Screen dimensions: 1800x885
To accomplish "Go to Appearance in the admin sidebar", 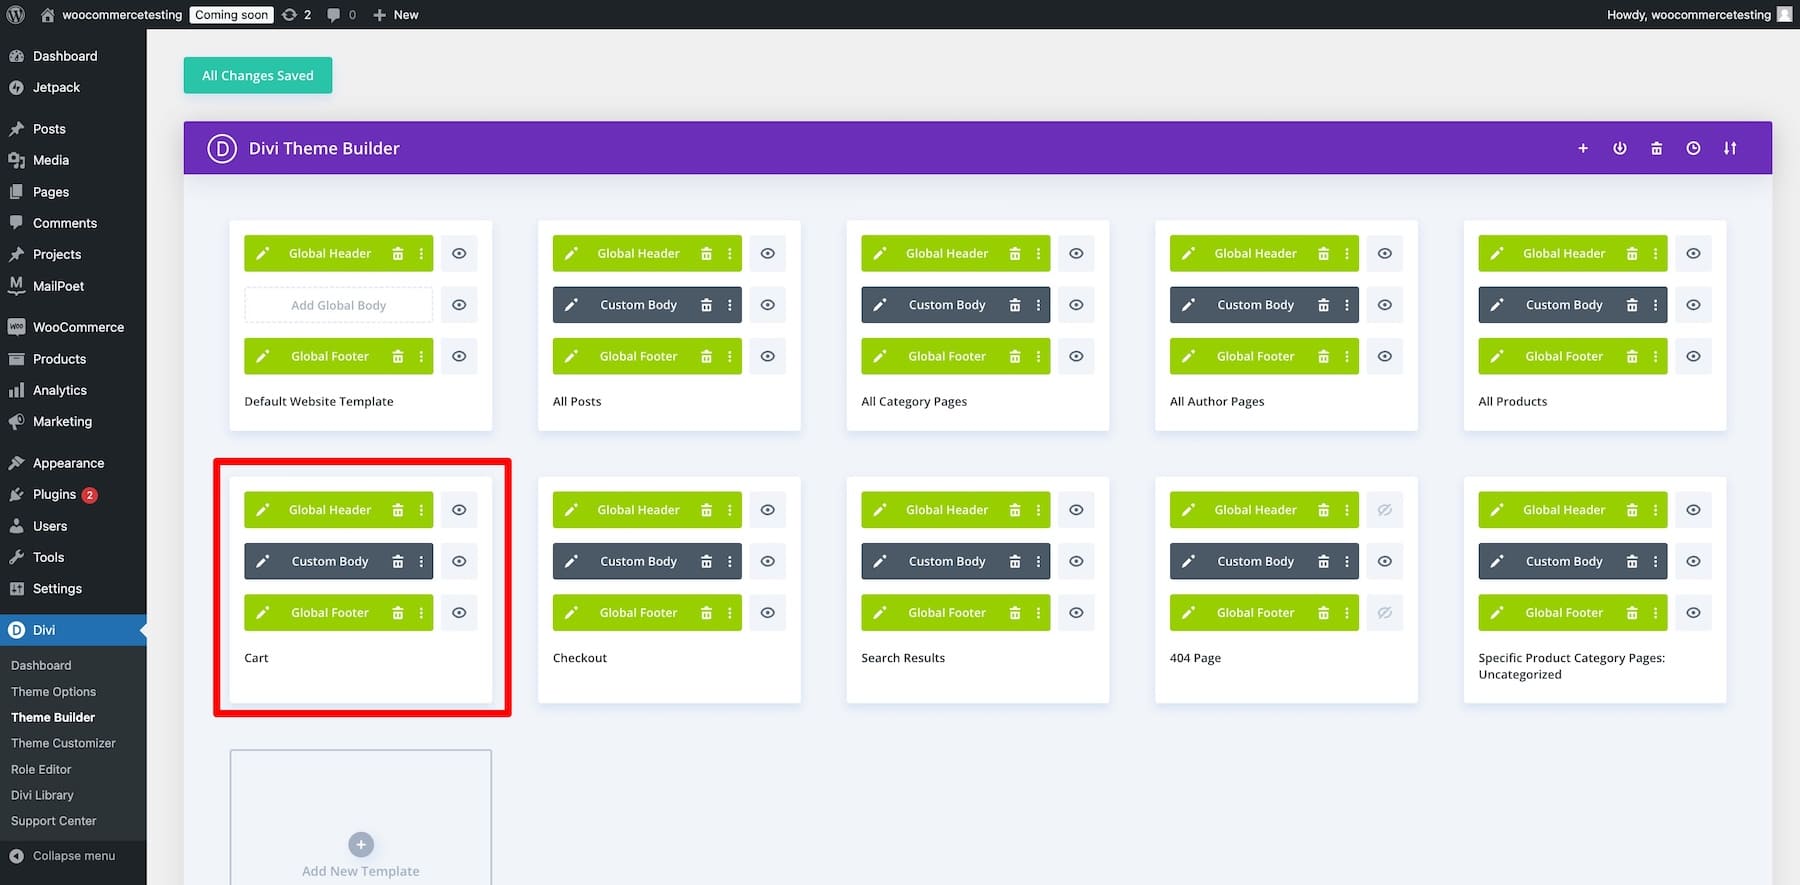I will (73, 463).
